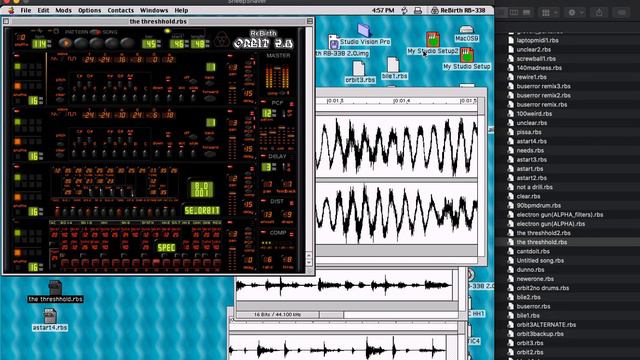Toggle the loop indicator LED above the bar display

tap(167, 31)
